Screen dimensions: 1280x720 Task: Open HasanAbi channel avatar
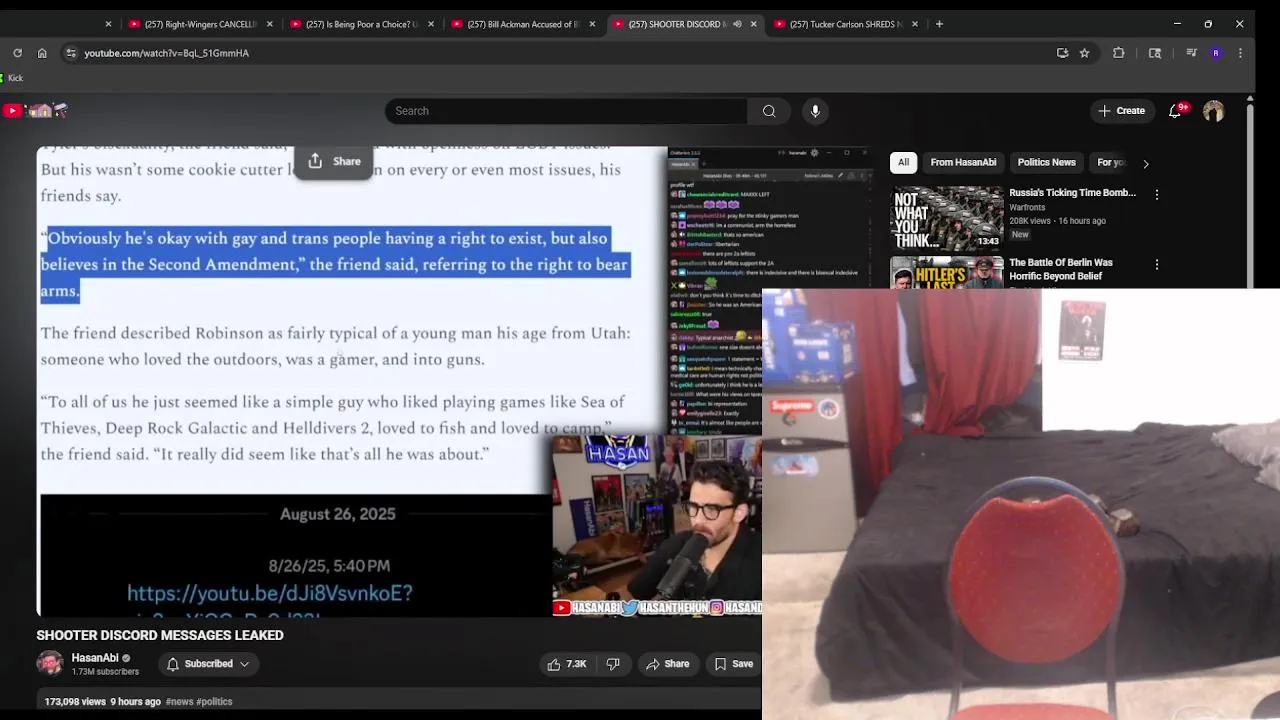point(50,663)
